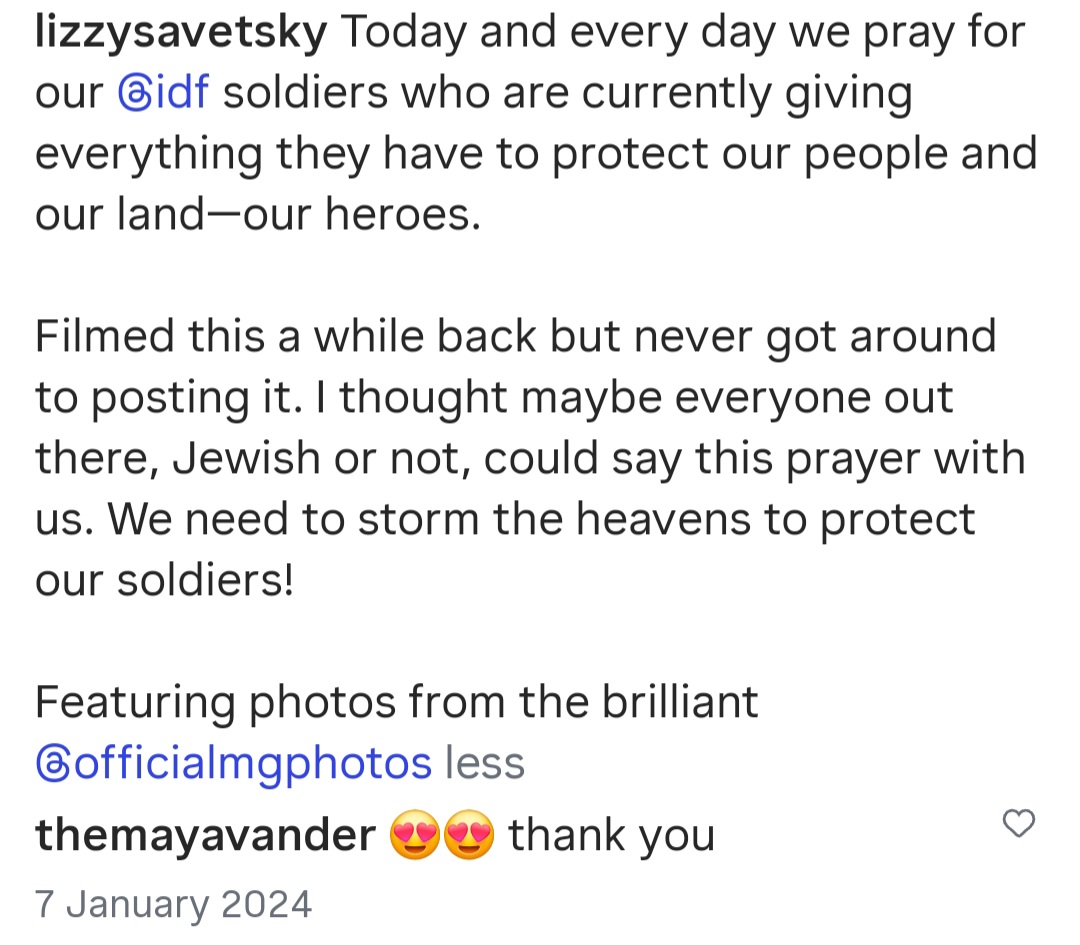1080x945 pixels.
Task: Collapse the caption with the less link
Action: click(485, 762)
